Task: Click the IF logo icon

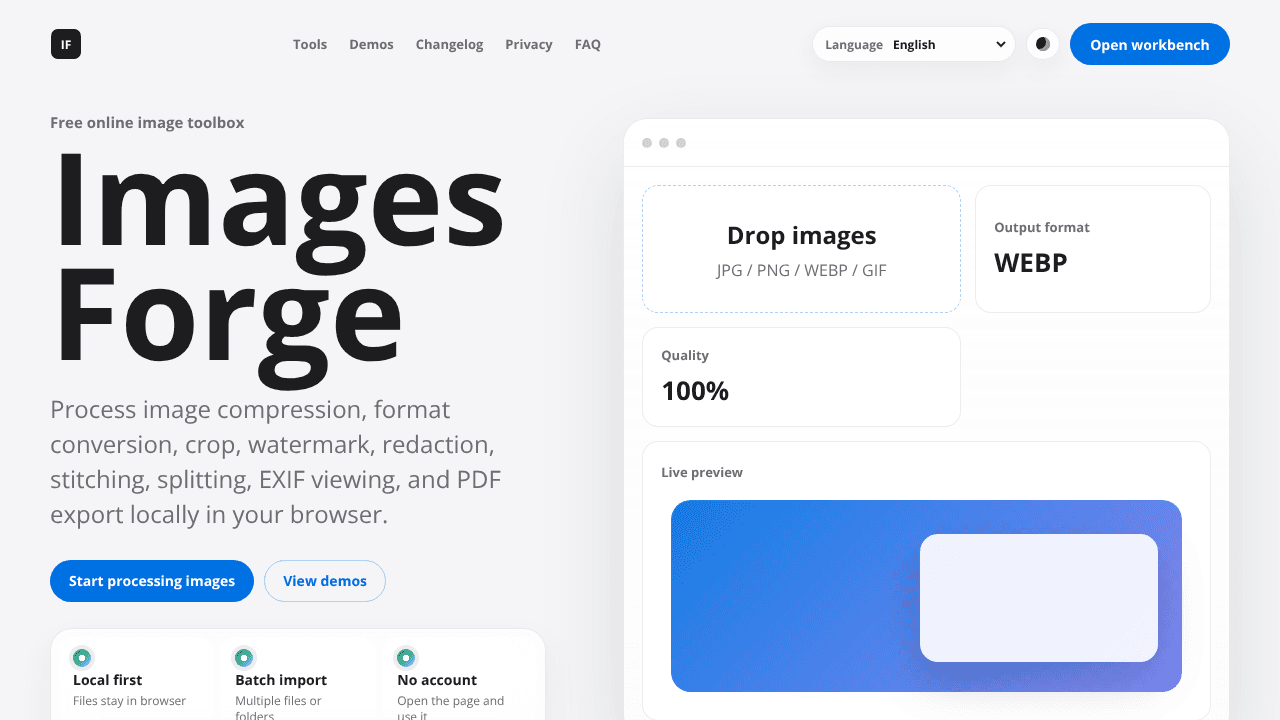Action: click(x=66, y=44)
